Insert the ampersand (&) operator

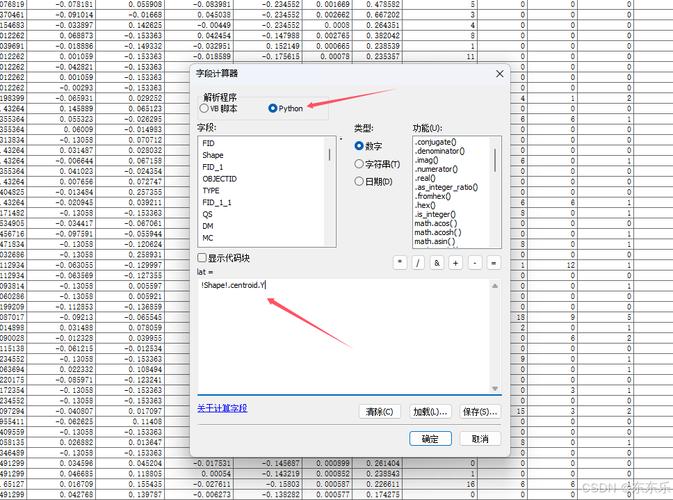437,262
